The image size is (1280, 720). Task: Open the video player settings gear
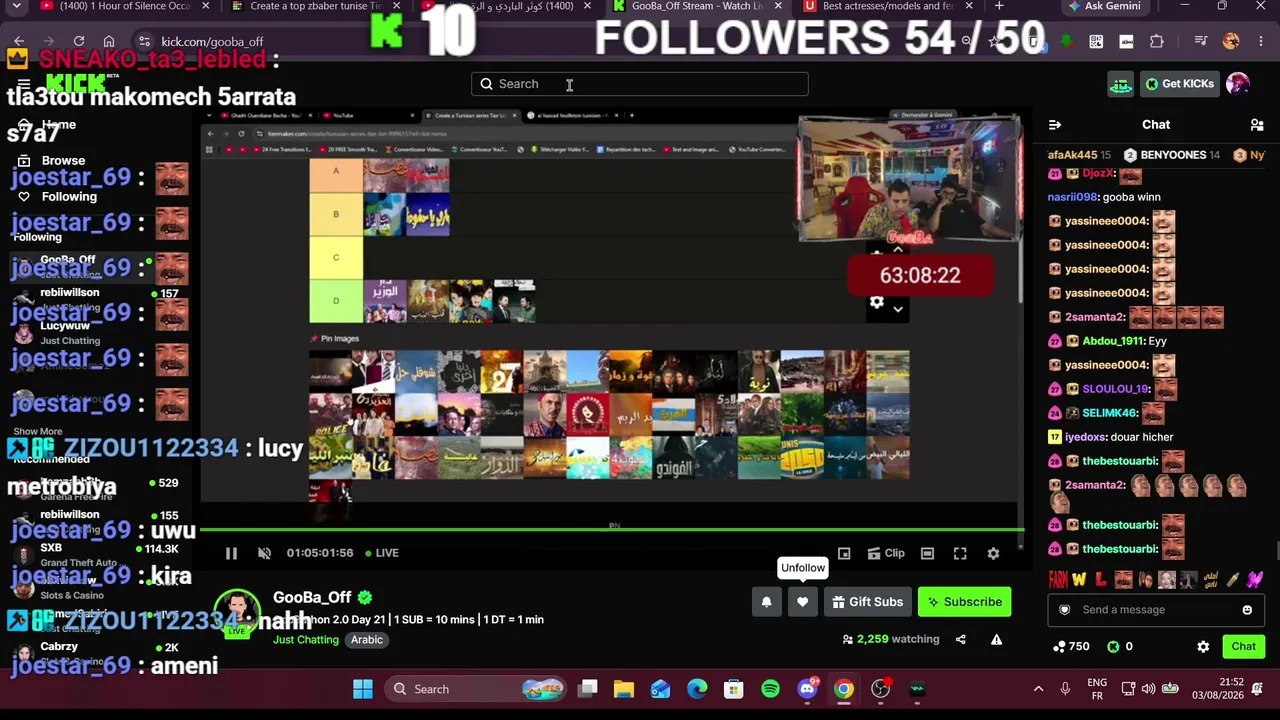tap(993, 553)
